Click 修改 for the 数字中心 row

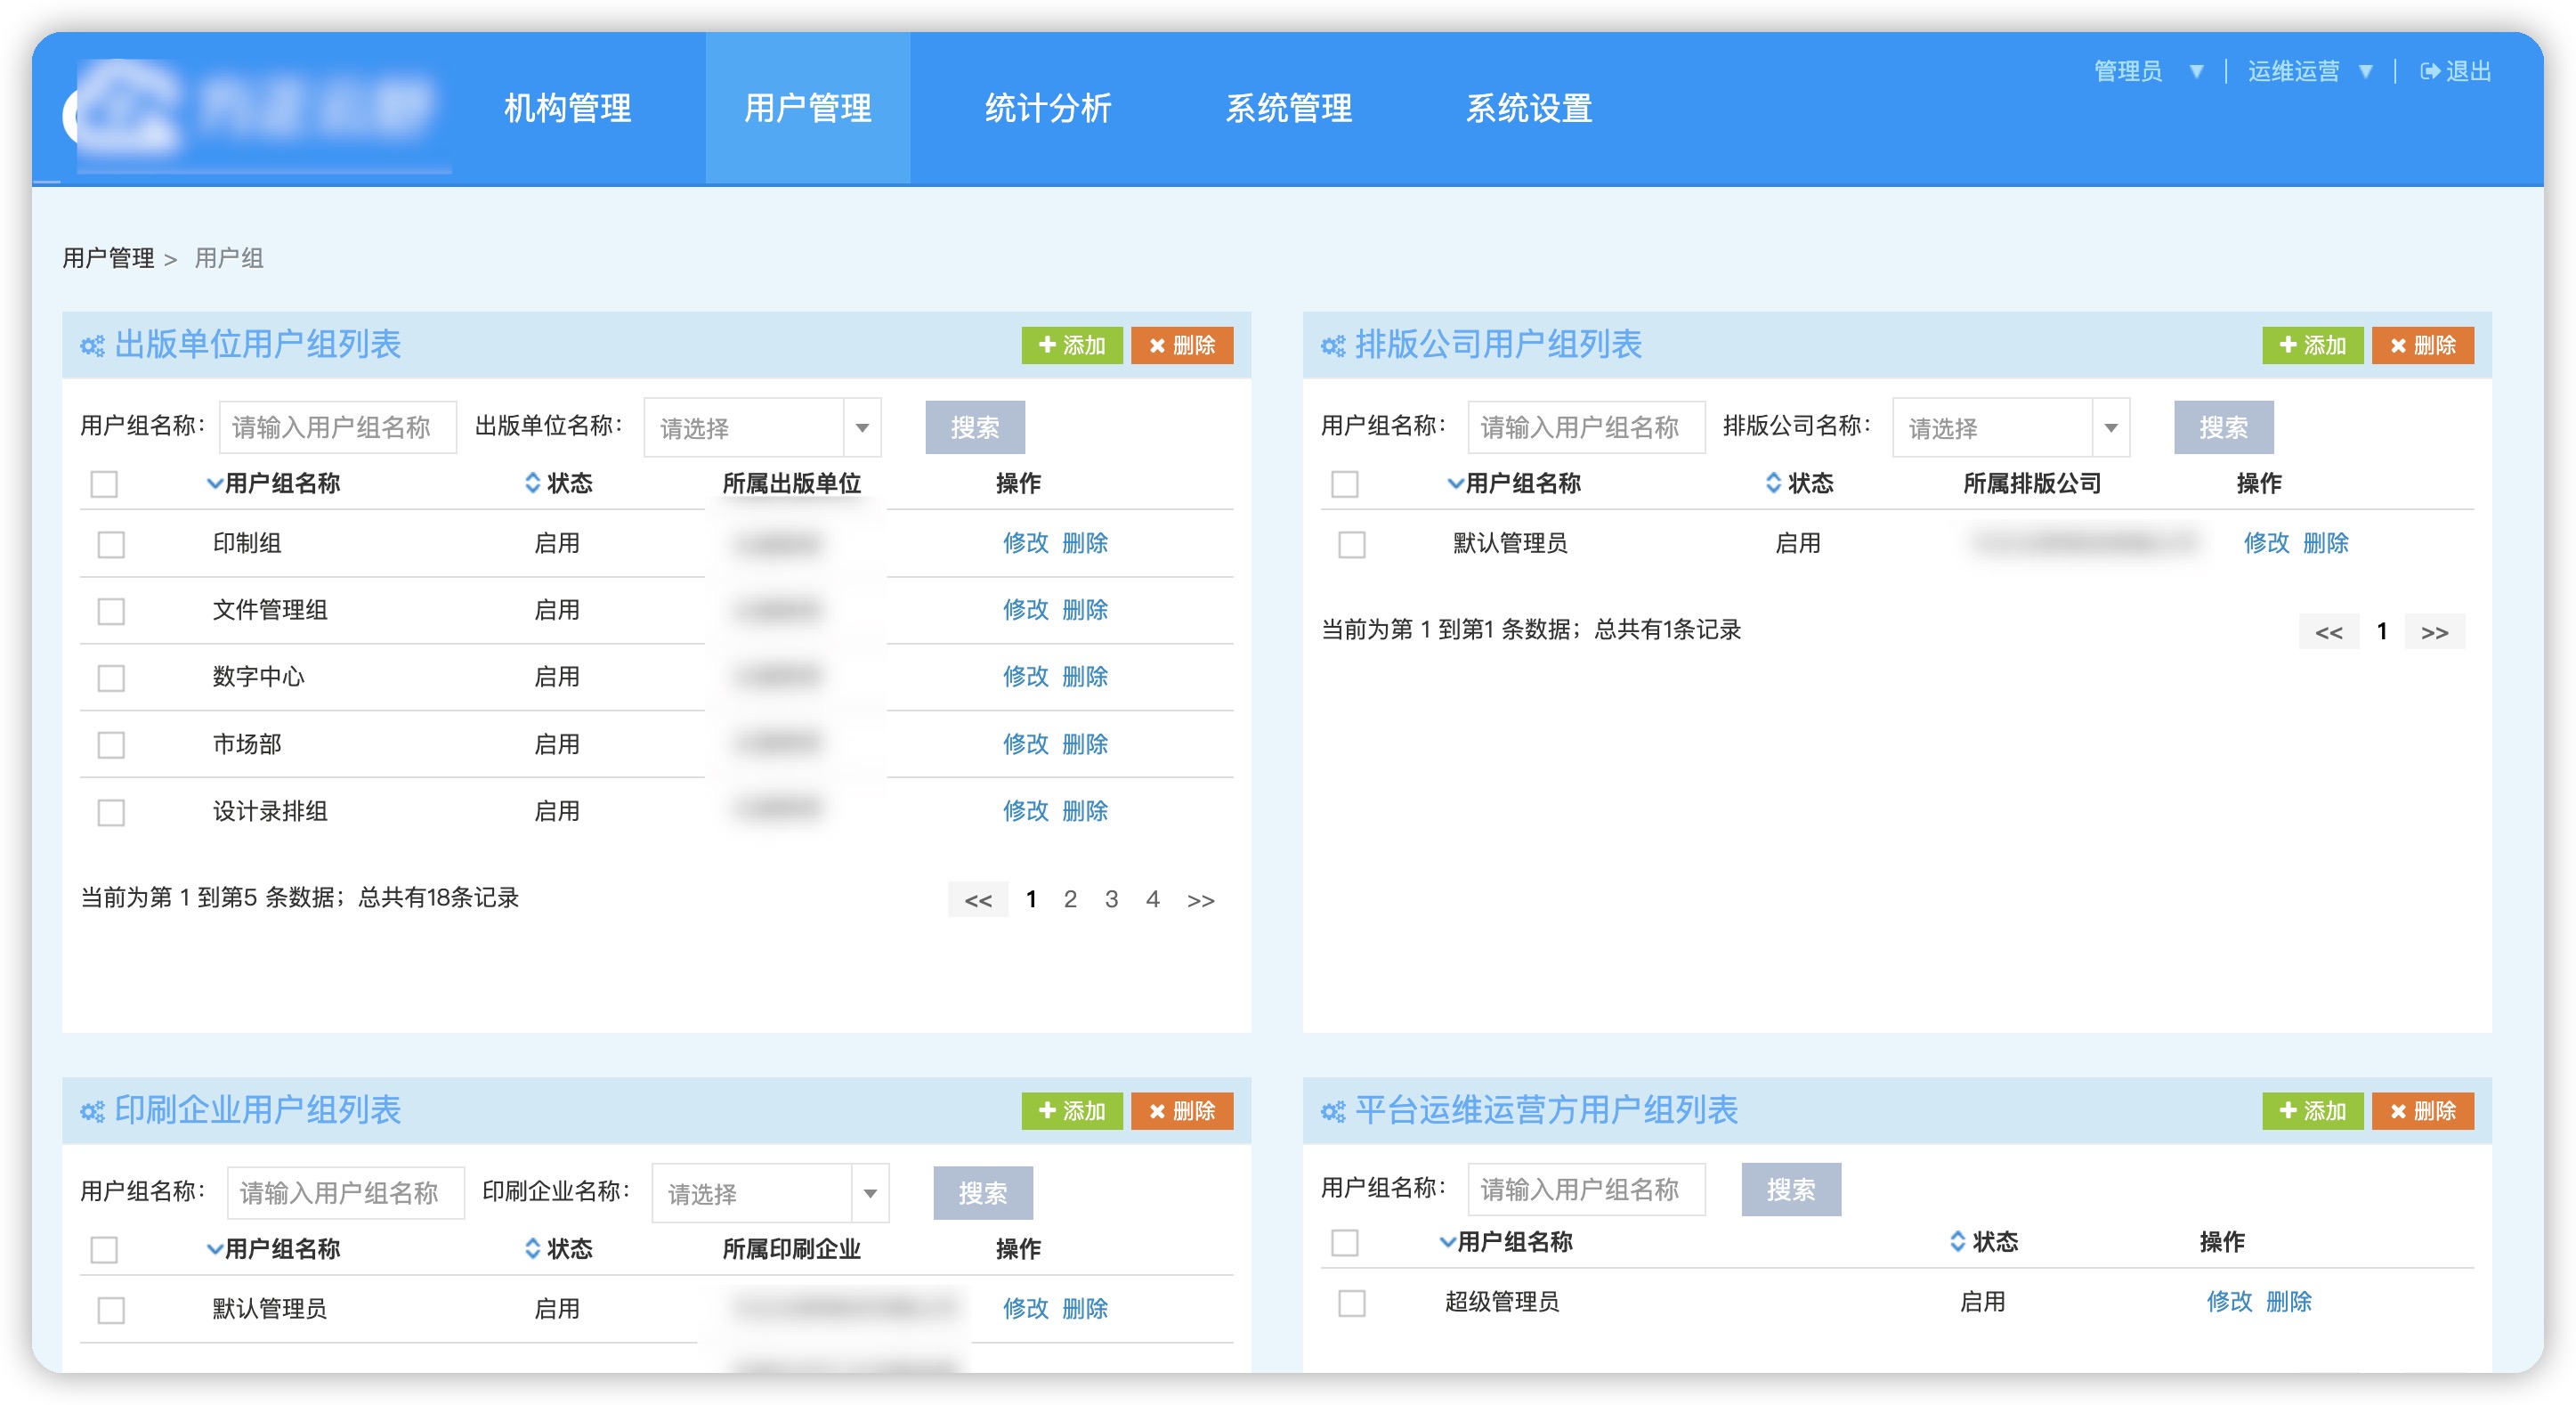(1025, 678)
